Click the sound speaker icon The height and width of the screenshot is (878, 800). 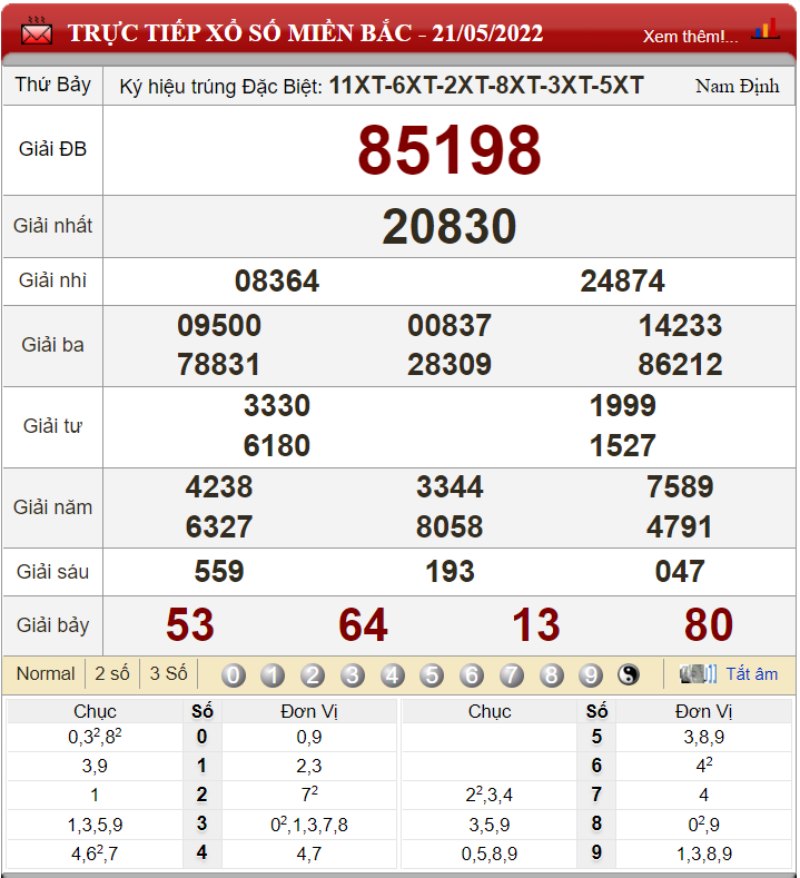697,674
